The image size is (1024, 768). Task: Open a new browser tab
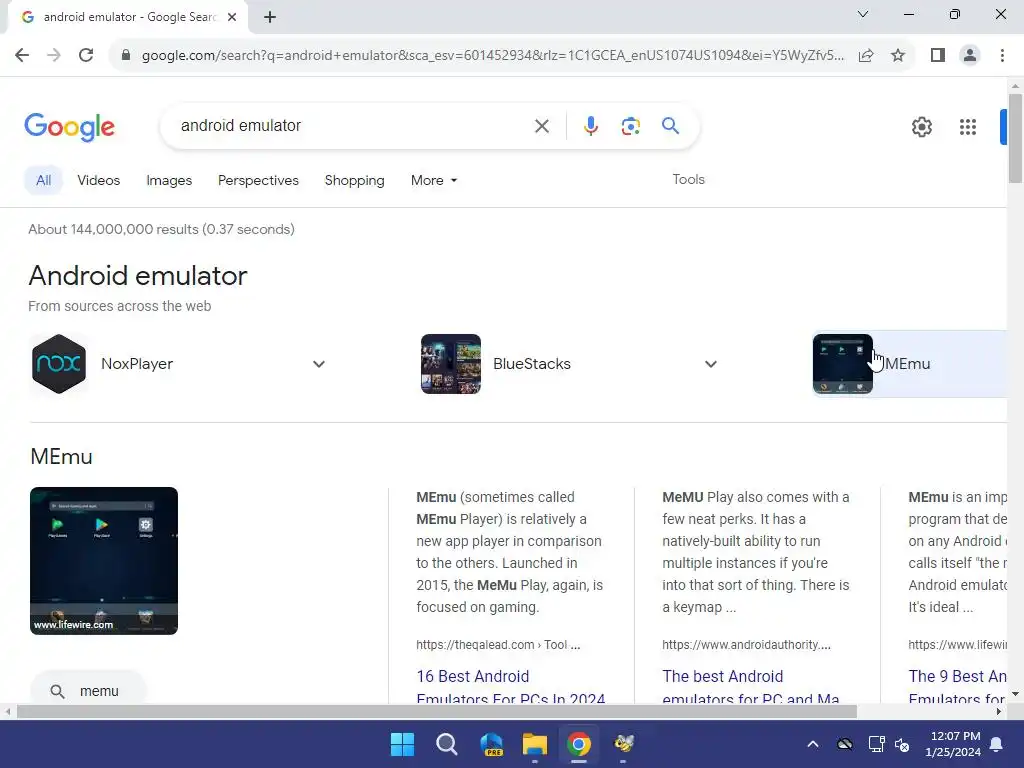[270, 17]
